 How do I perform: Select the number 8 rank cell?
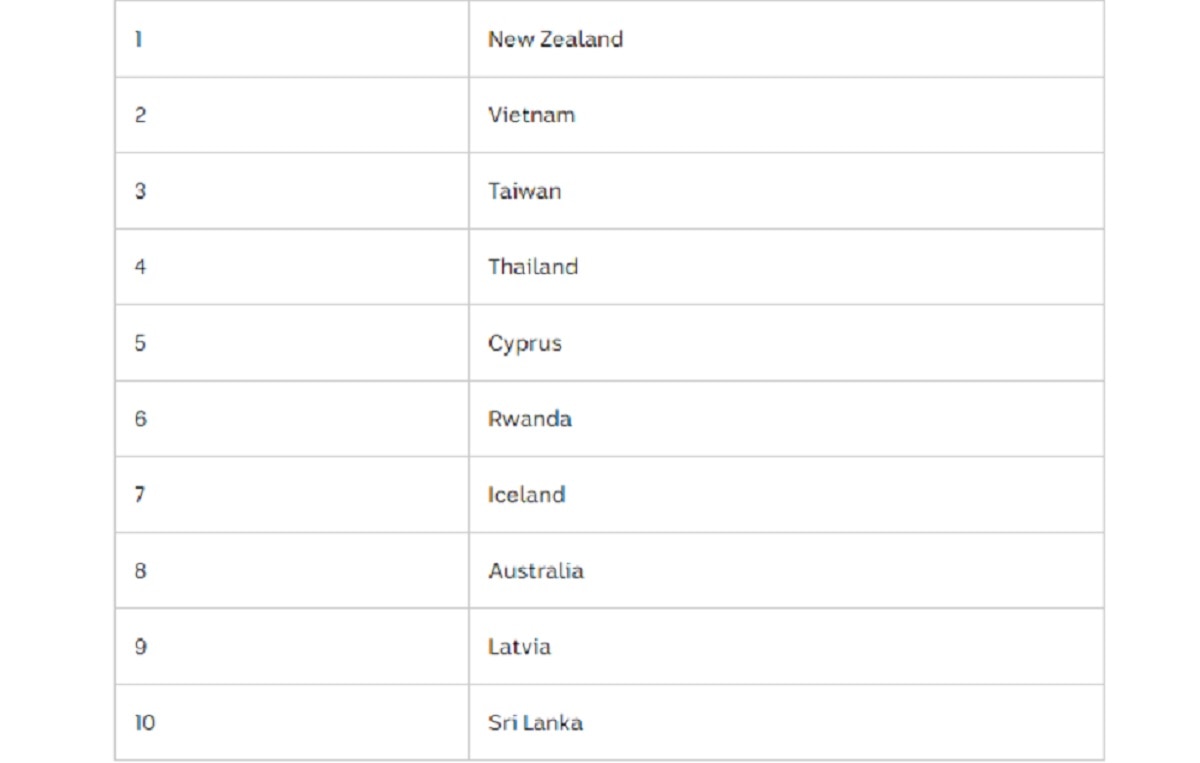pos(140,571)
